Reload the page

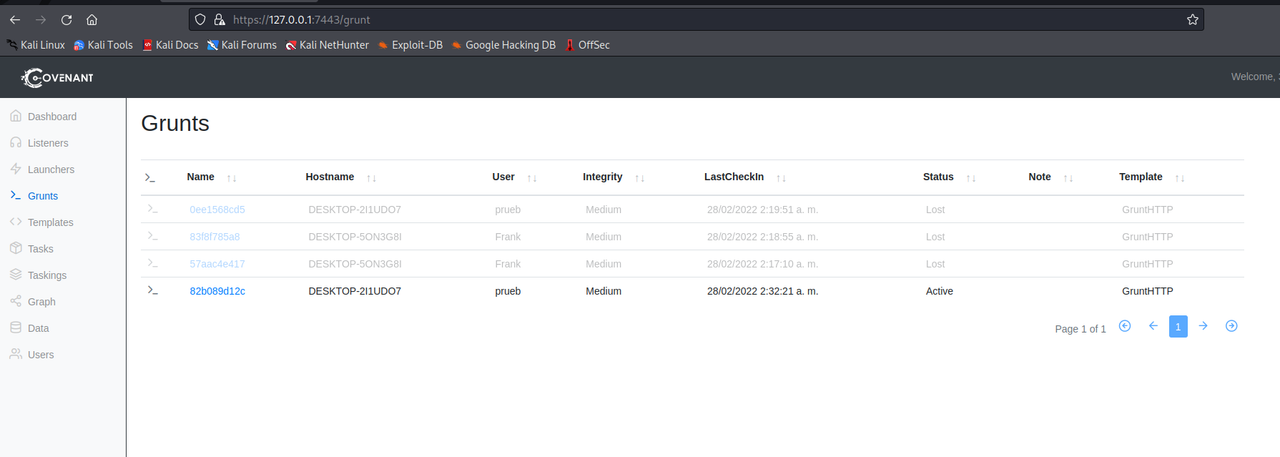coord(66,19)
